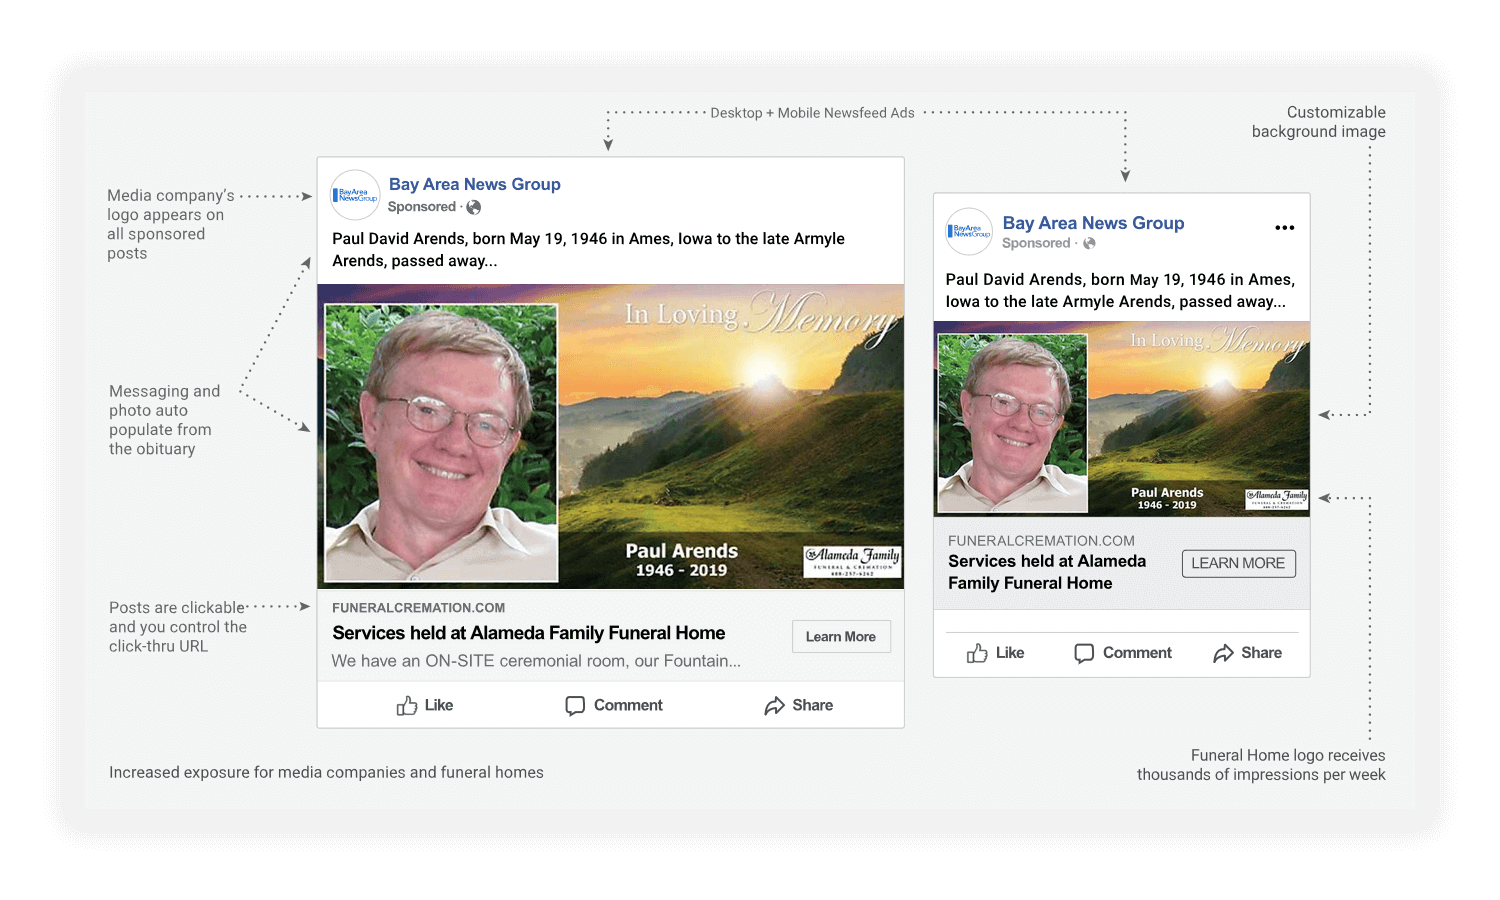The height and width of the screenshot is (900, 1500).
Task: Click the Alameda Family logo on mobile ad image
Action: tap(1277, 499)
